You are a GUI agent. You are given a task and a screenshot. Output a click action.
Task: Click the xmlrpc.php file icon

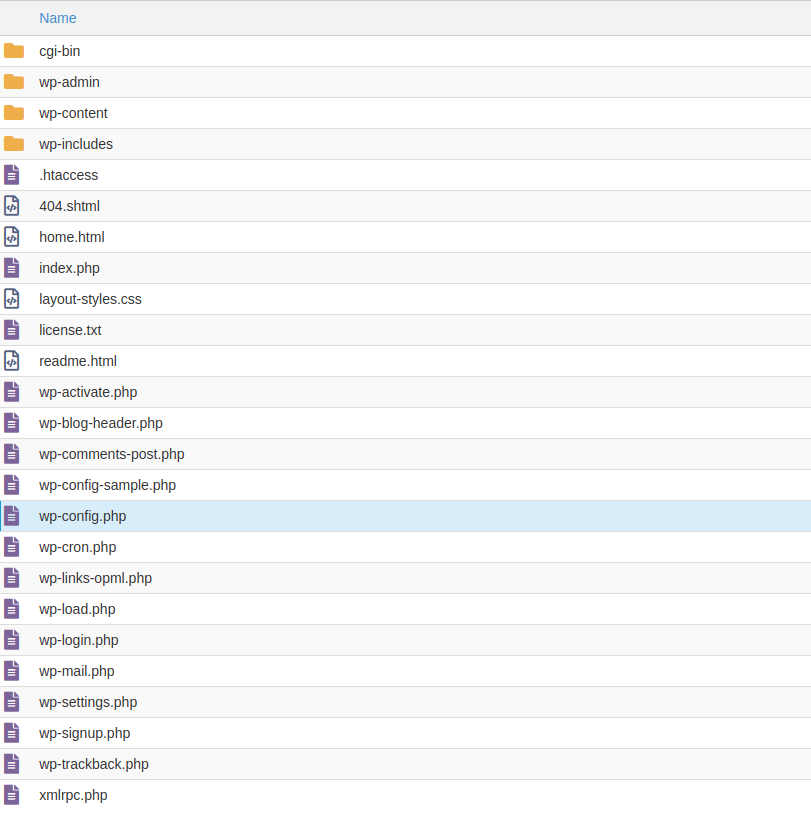pyautogui.click(x=12, y=795)
